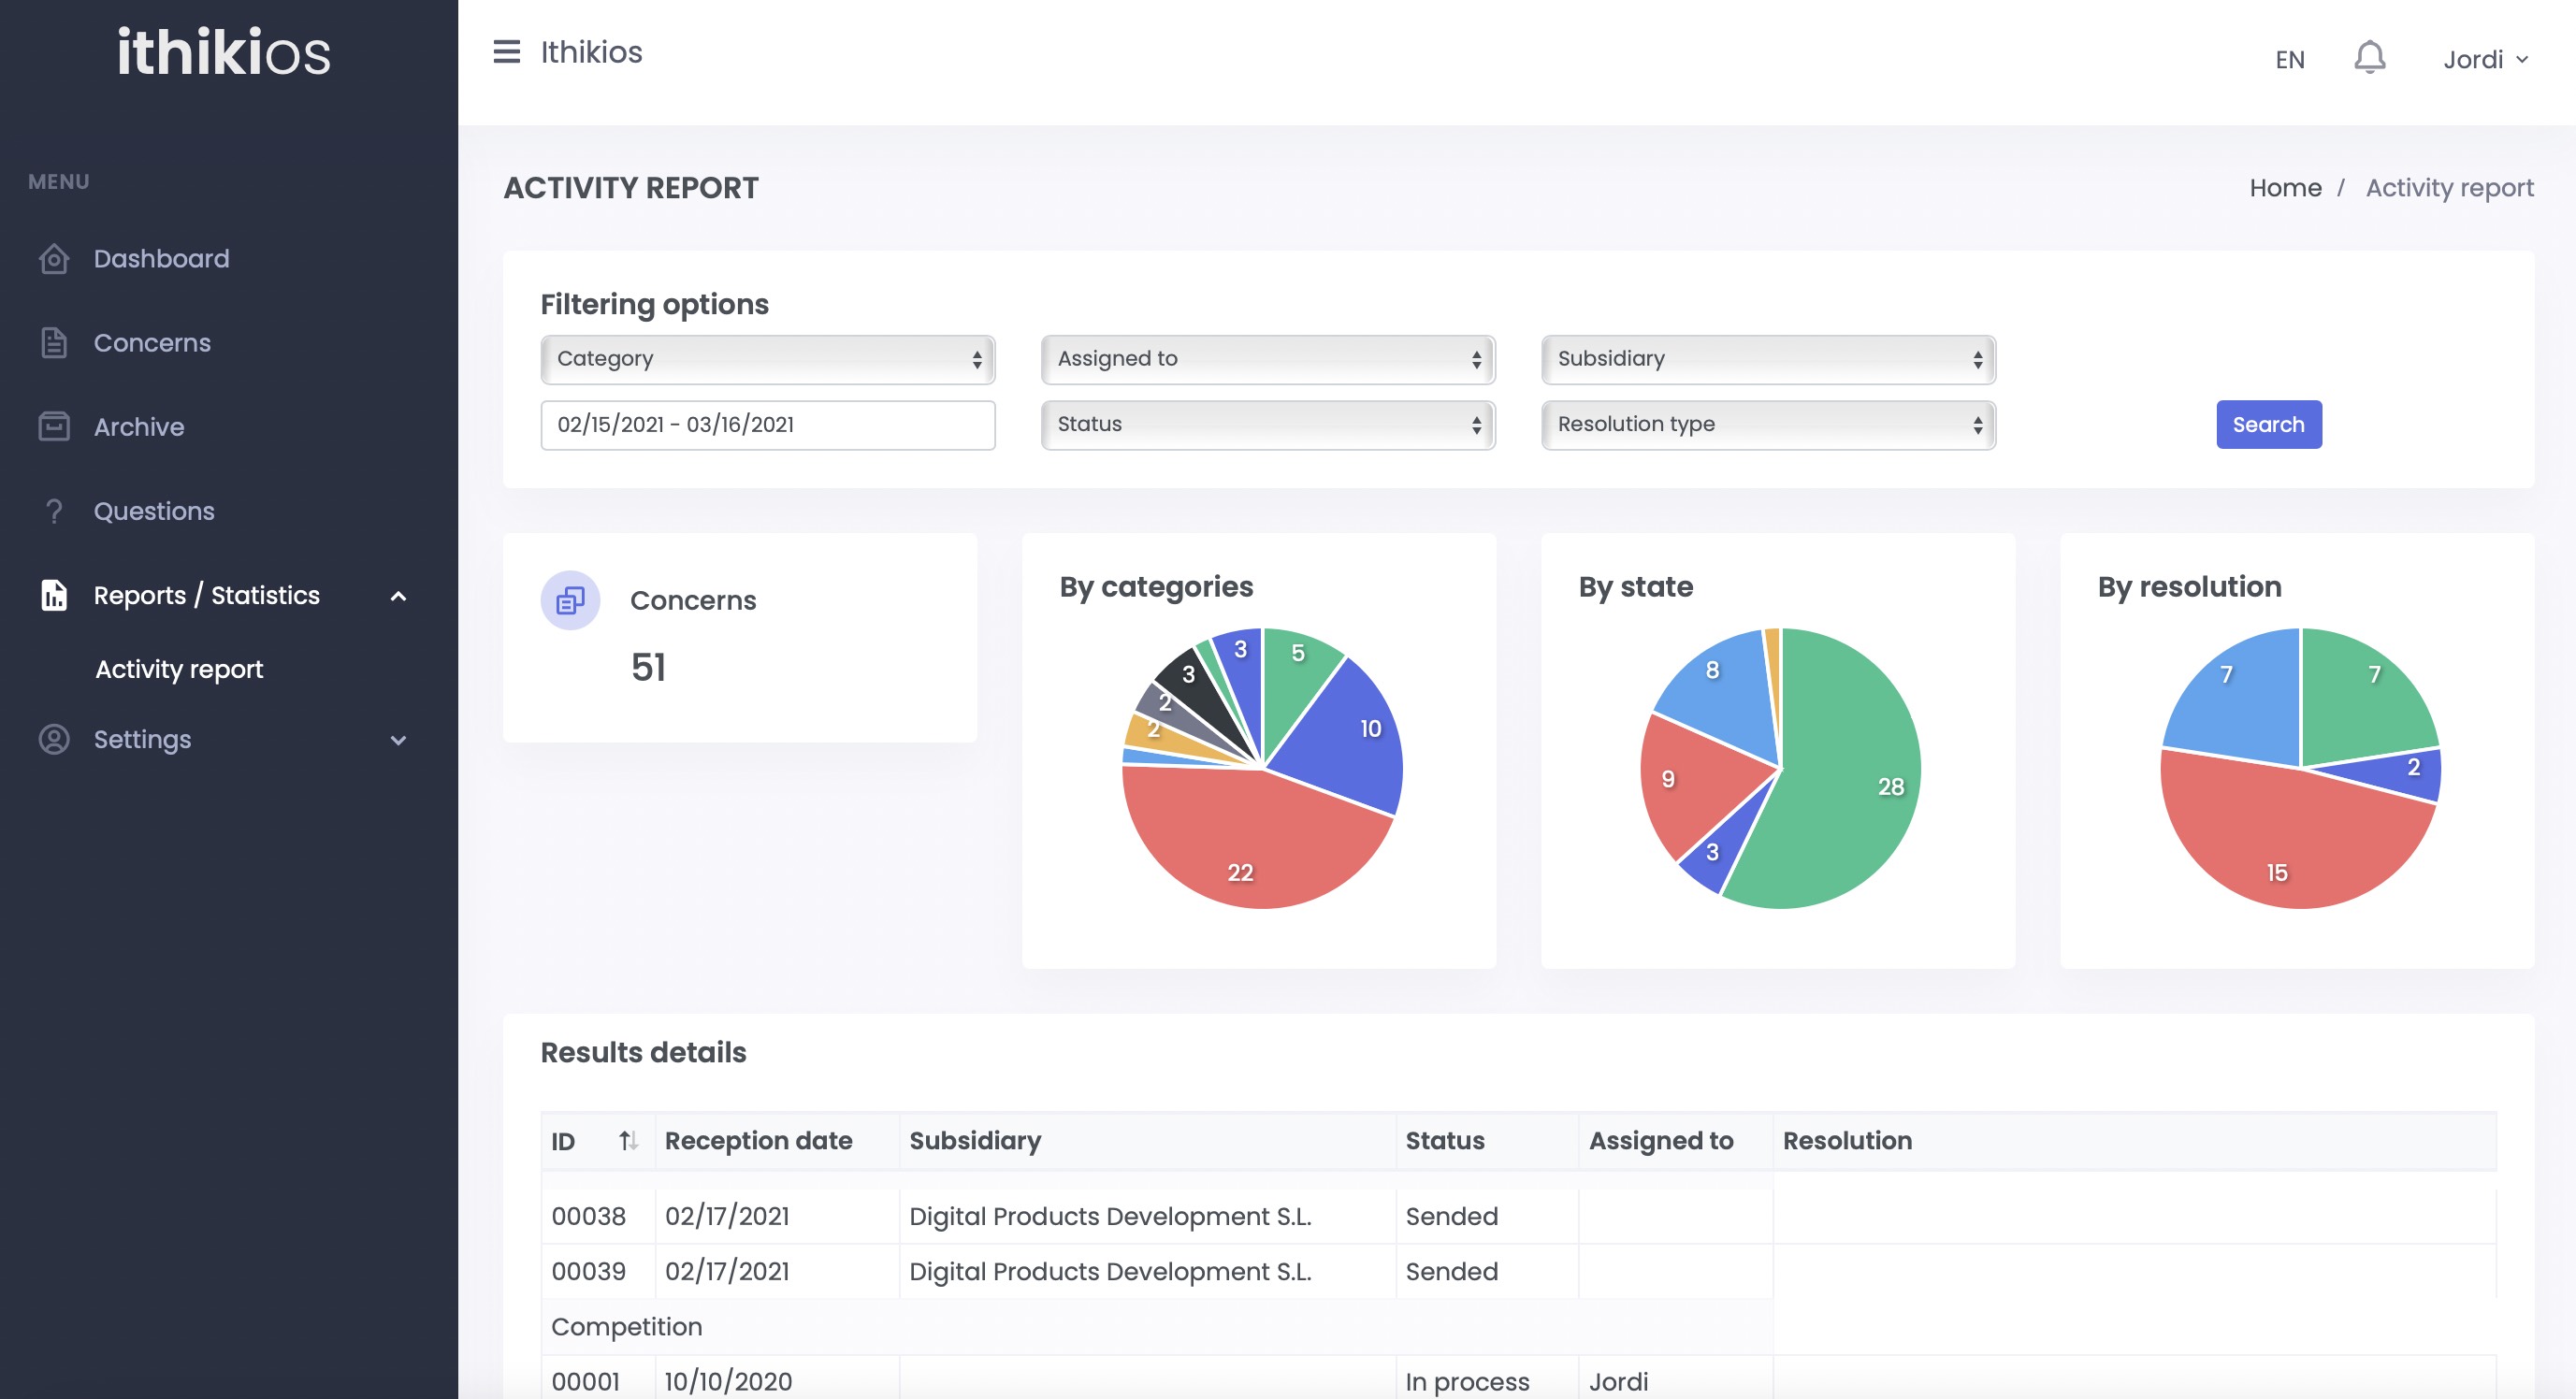Open Settings via the user icon
The height and width of the screenshot is (1399, 2576).
[54, 740]
